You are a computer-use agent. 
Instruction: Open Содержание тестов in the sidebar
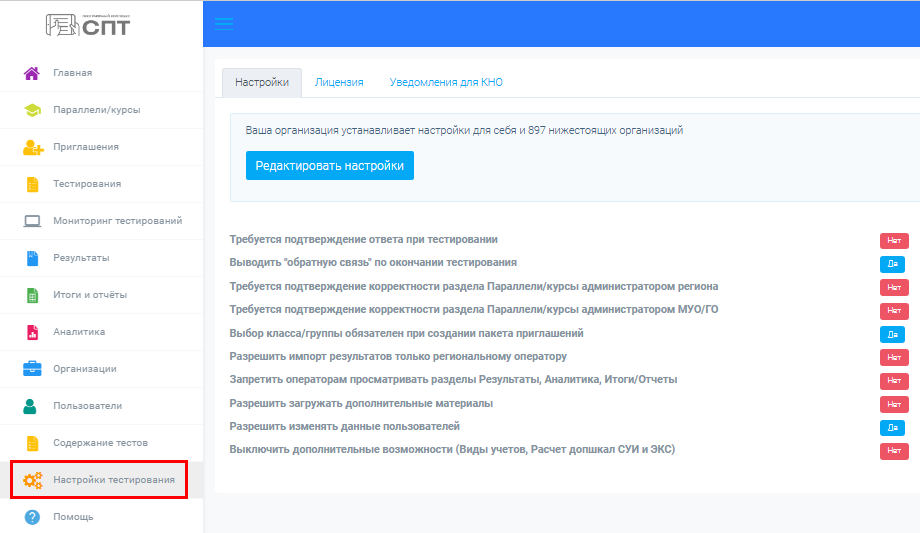tap(101, 443)
